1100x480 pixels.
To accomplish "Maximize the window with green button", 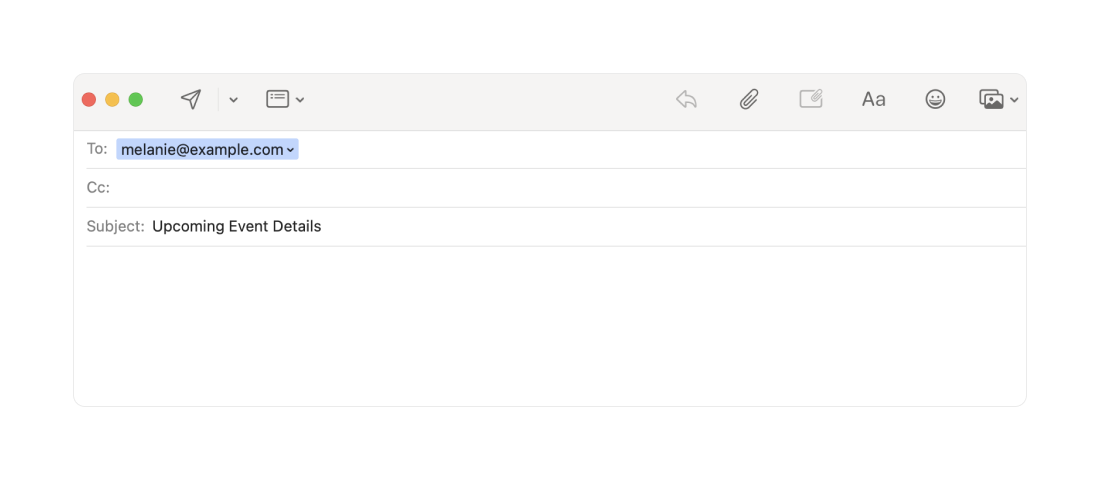I will (x=136, y=100).
